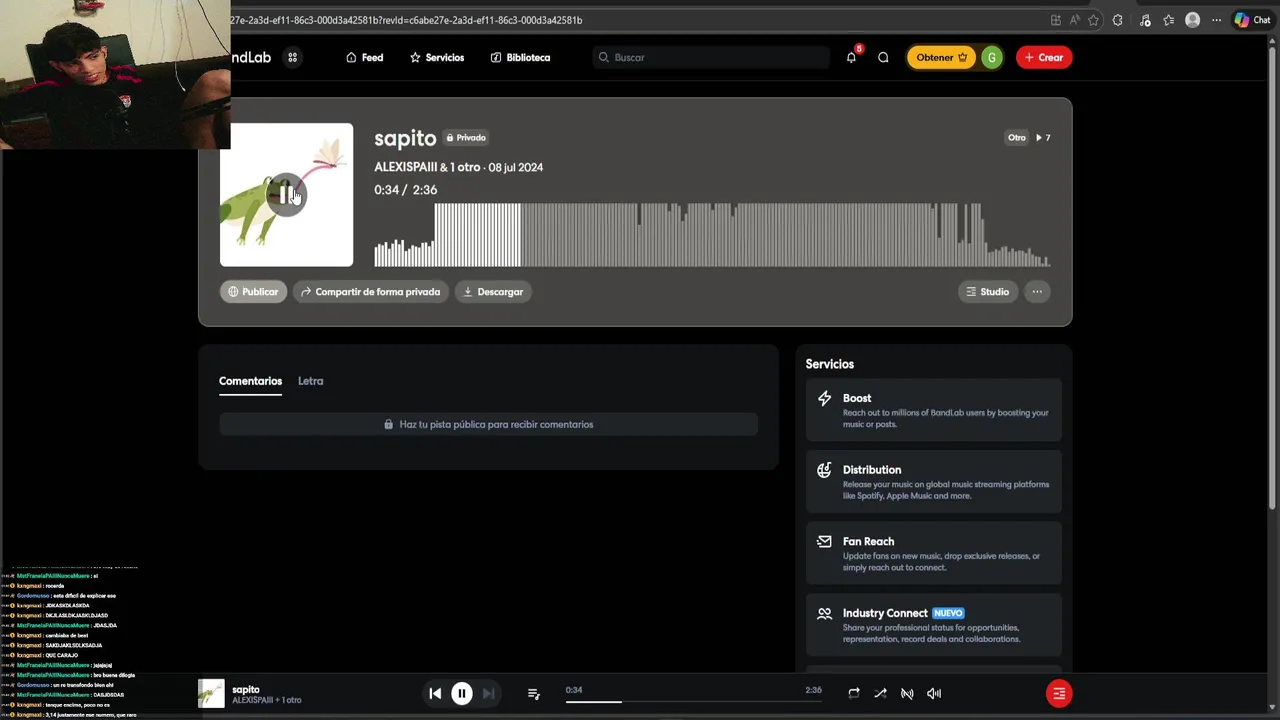Click the Otro genre tag

1016,137
